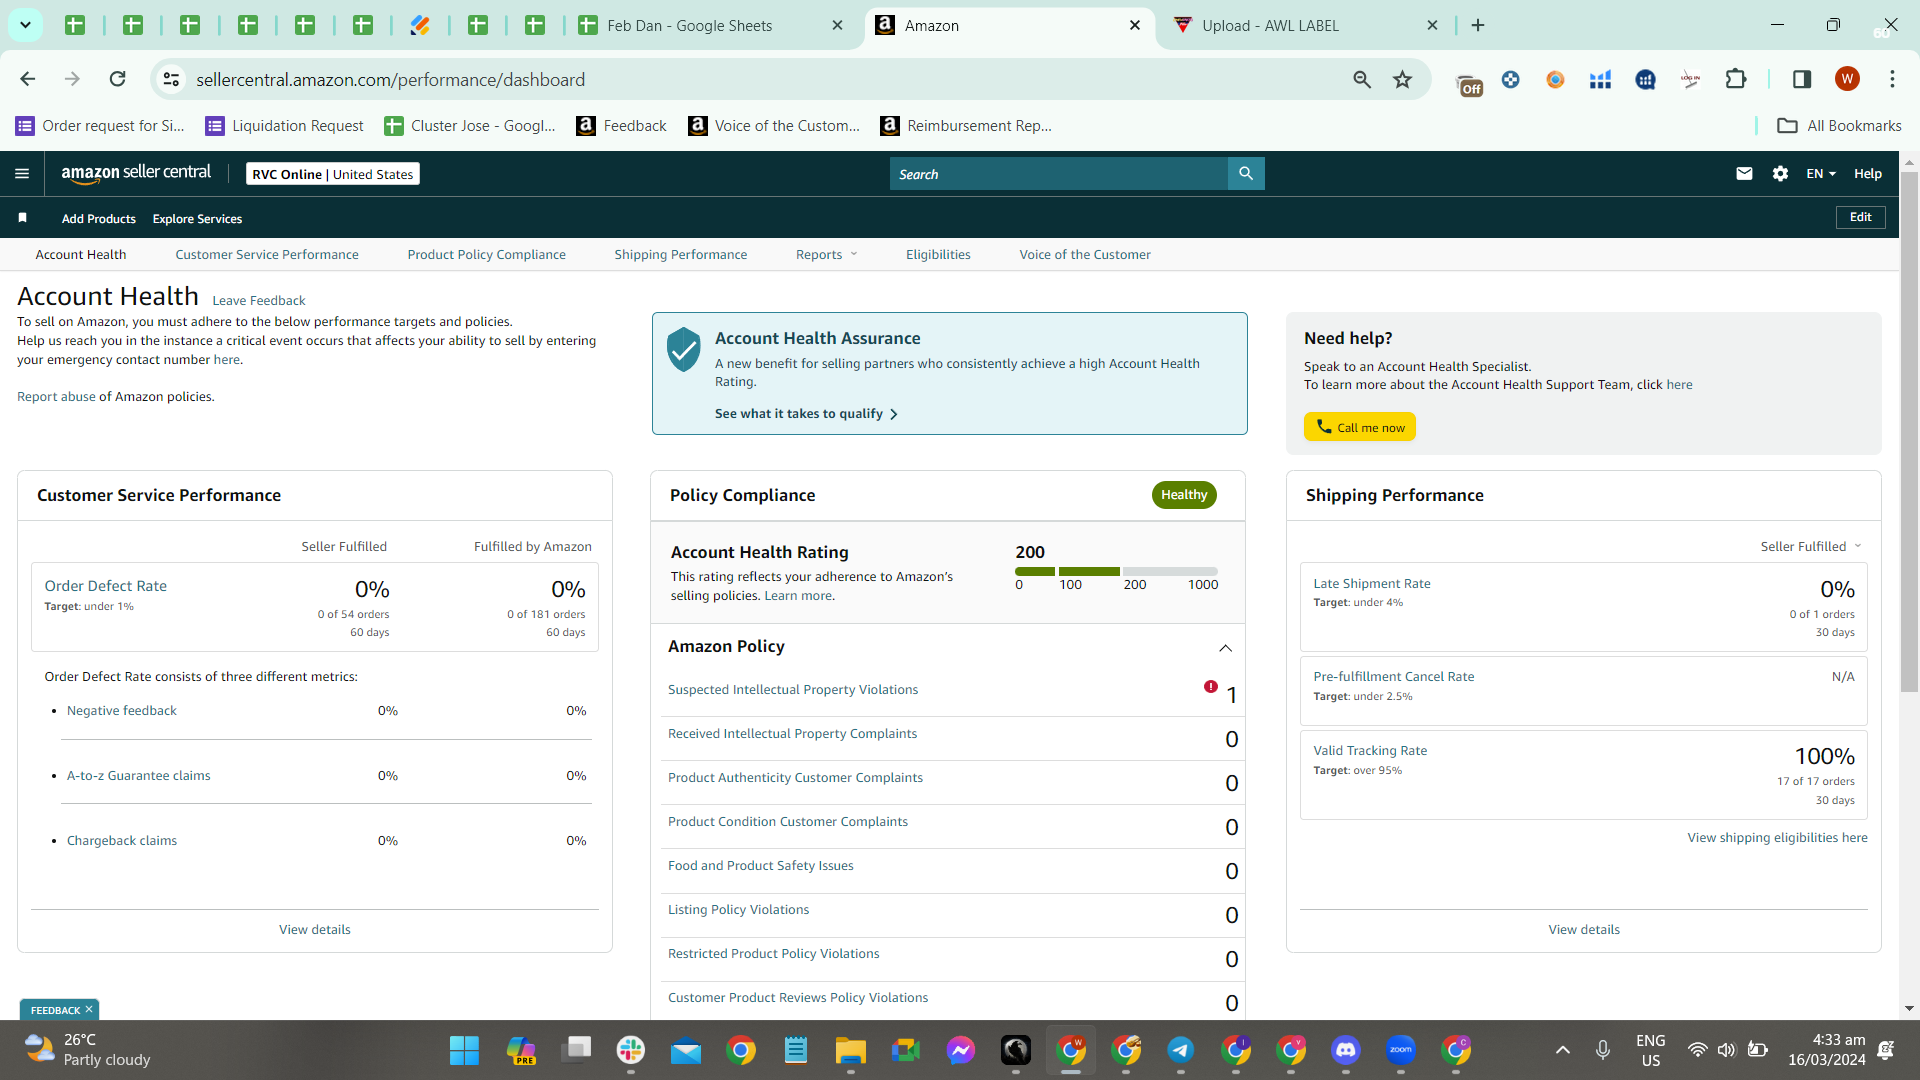Click the Account Health Rating bar
The height and width of the screenshot is (1080, 1920).
coord(1116,572)
